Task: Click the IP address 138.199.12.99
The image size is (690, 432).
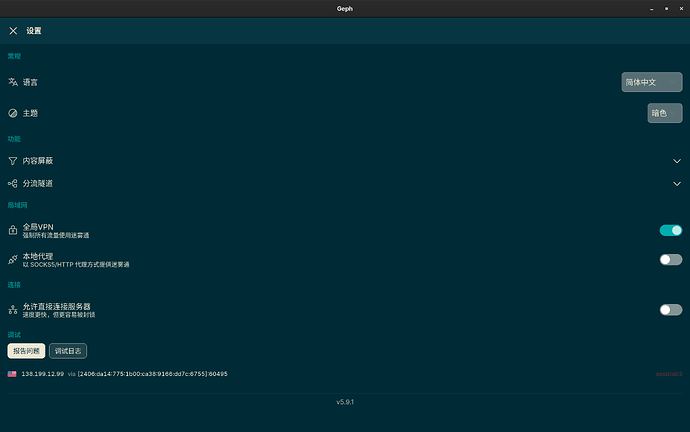Action: coord(43,374)
